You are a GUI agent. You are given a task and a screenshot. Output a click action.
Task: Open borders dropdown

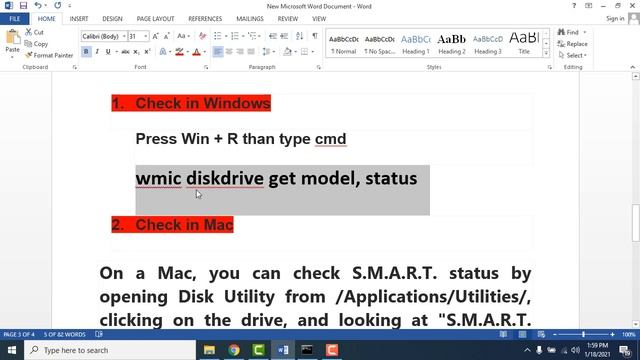[x=313, y=52]
